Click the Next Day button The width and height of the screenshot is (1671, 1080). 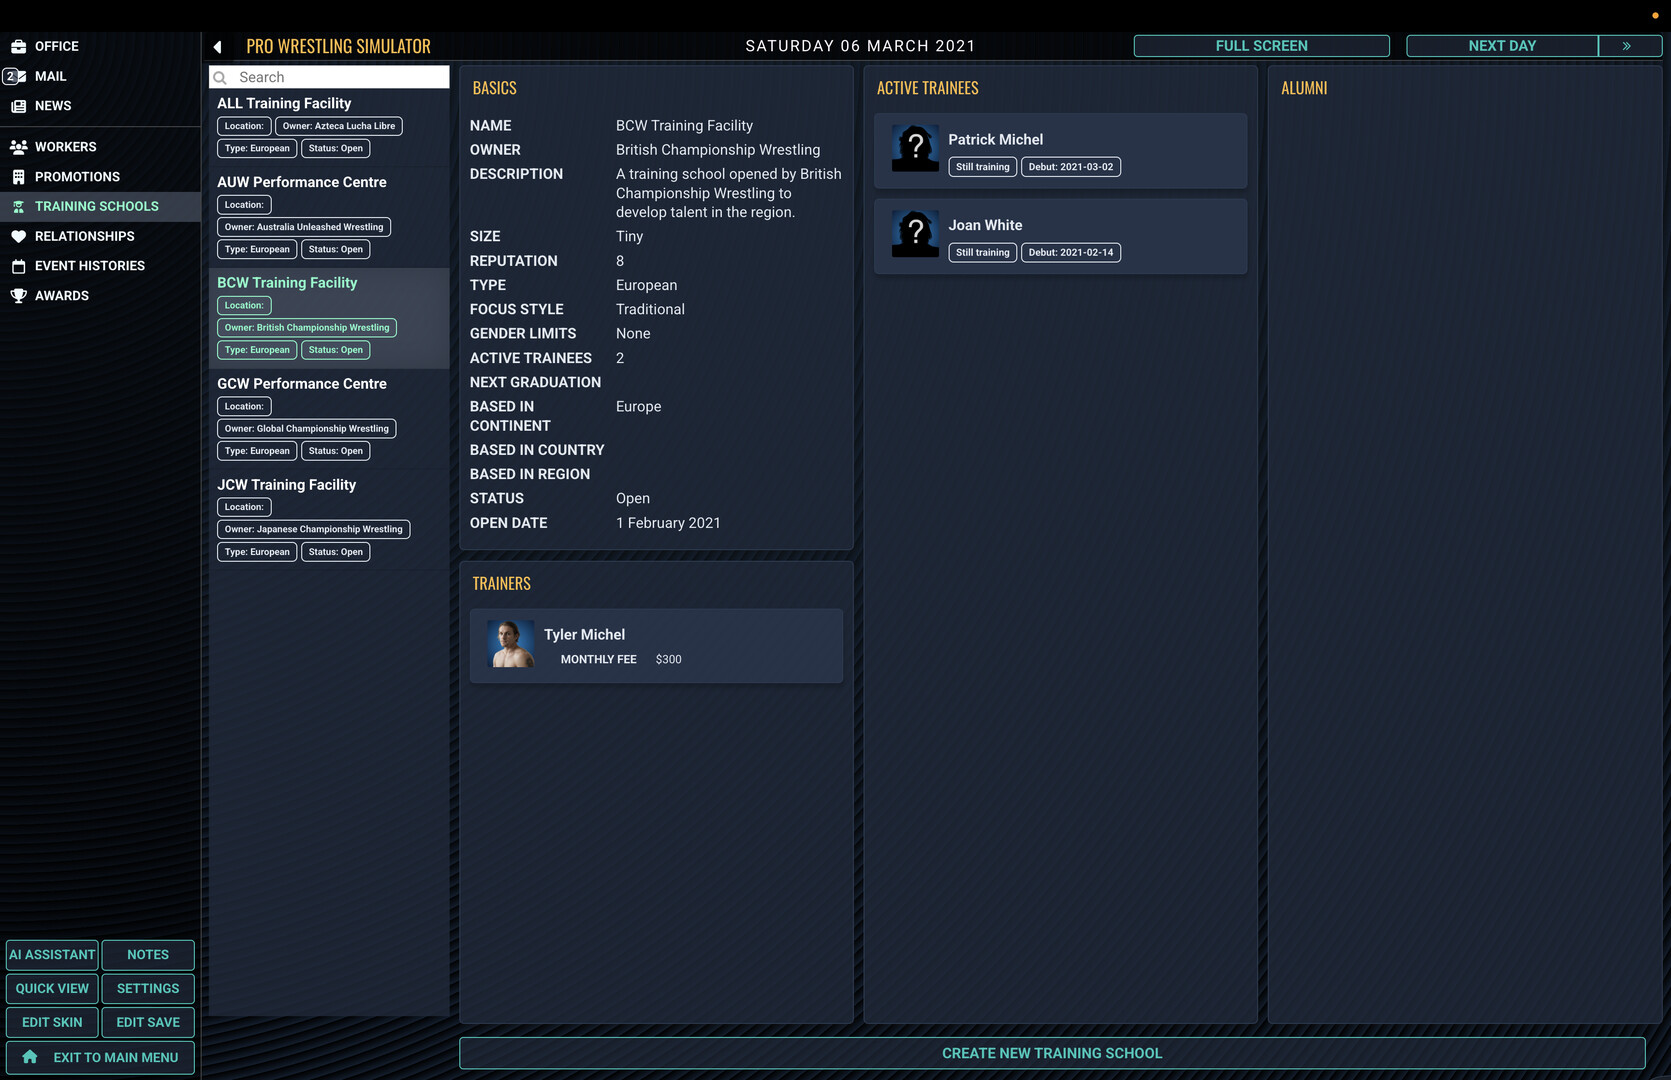click(1501, 46)
